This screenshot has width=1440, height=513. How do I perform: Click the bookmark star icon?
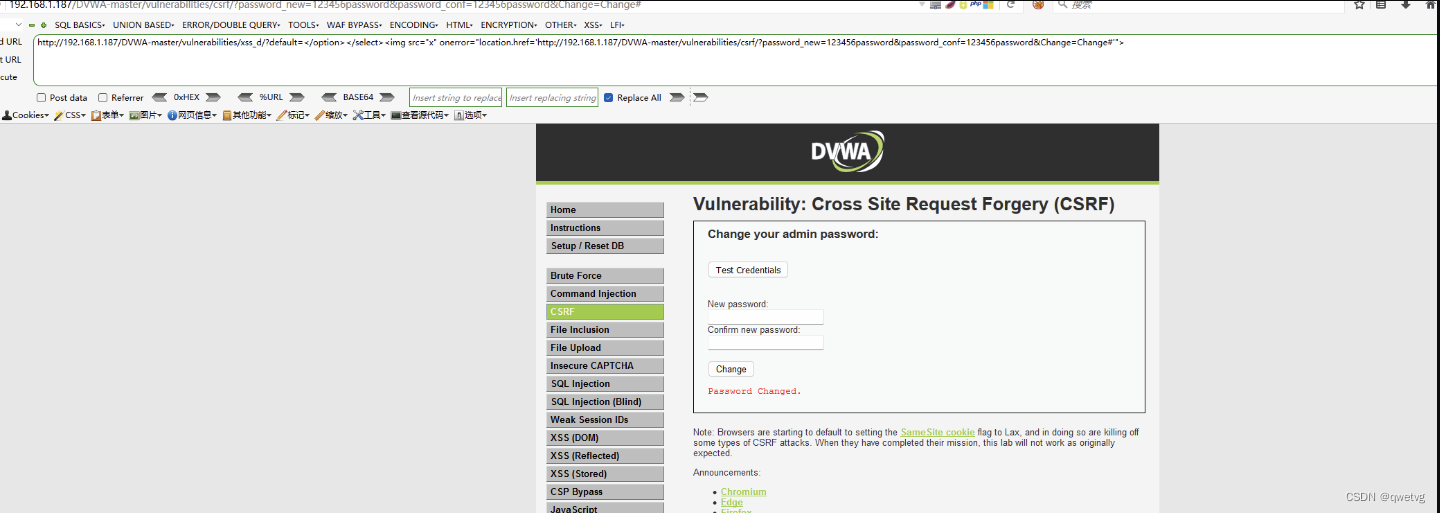(x=1359, y=5)
